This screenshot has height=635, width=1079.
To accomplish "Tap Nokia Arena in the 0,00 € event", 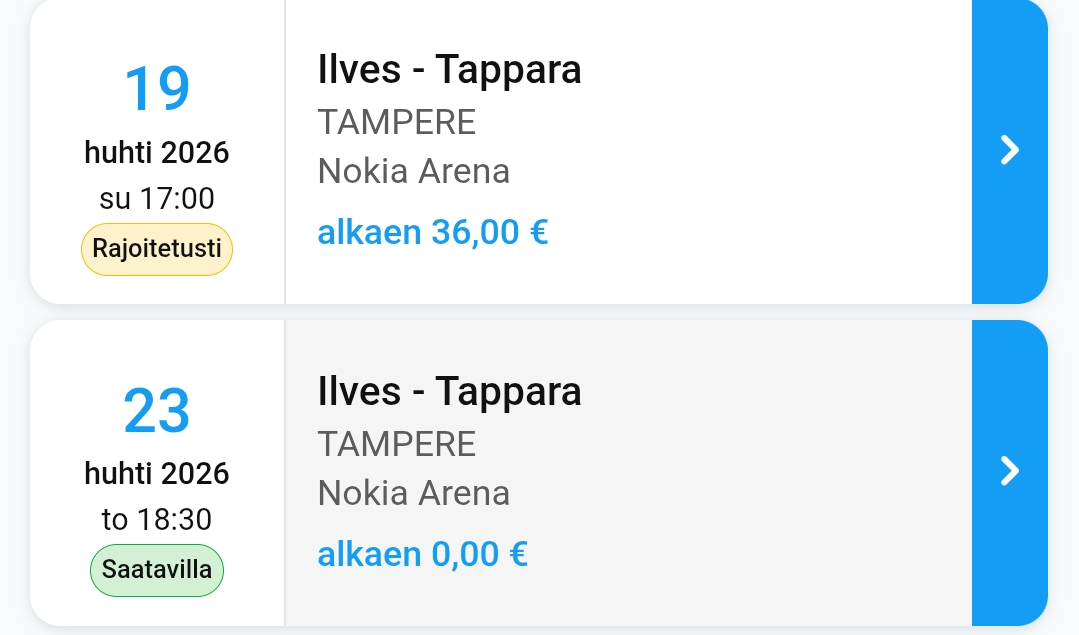I will pos(413,493).
